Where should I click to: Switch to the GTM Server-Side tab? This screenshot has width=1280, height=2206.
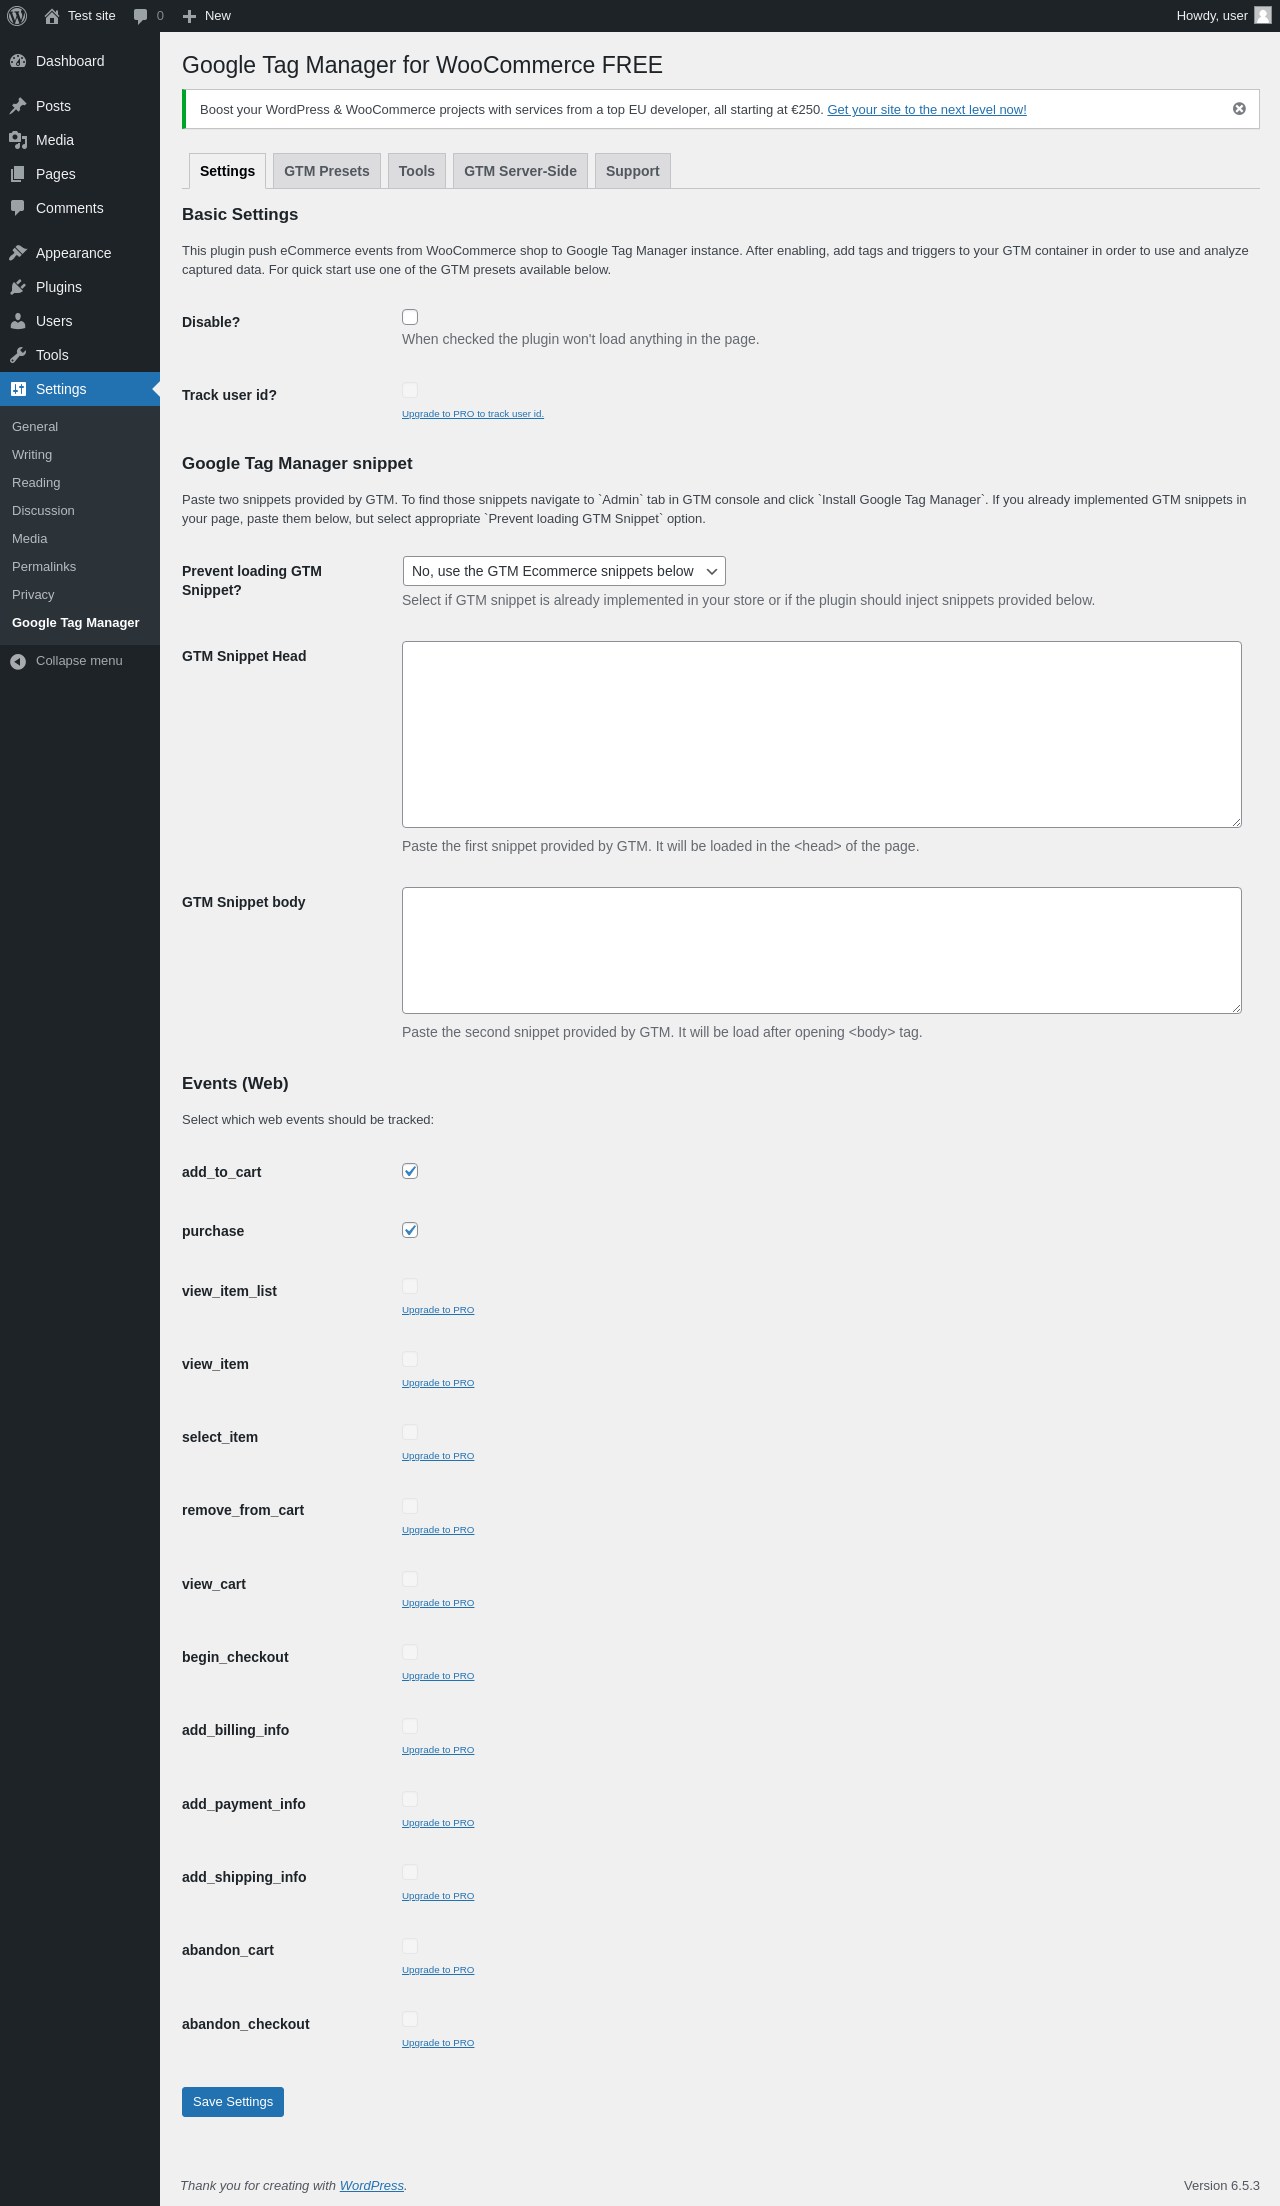(x=520, y=171)
